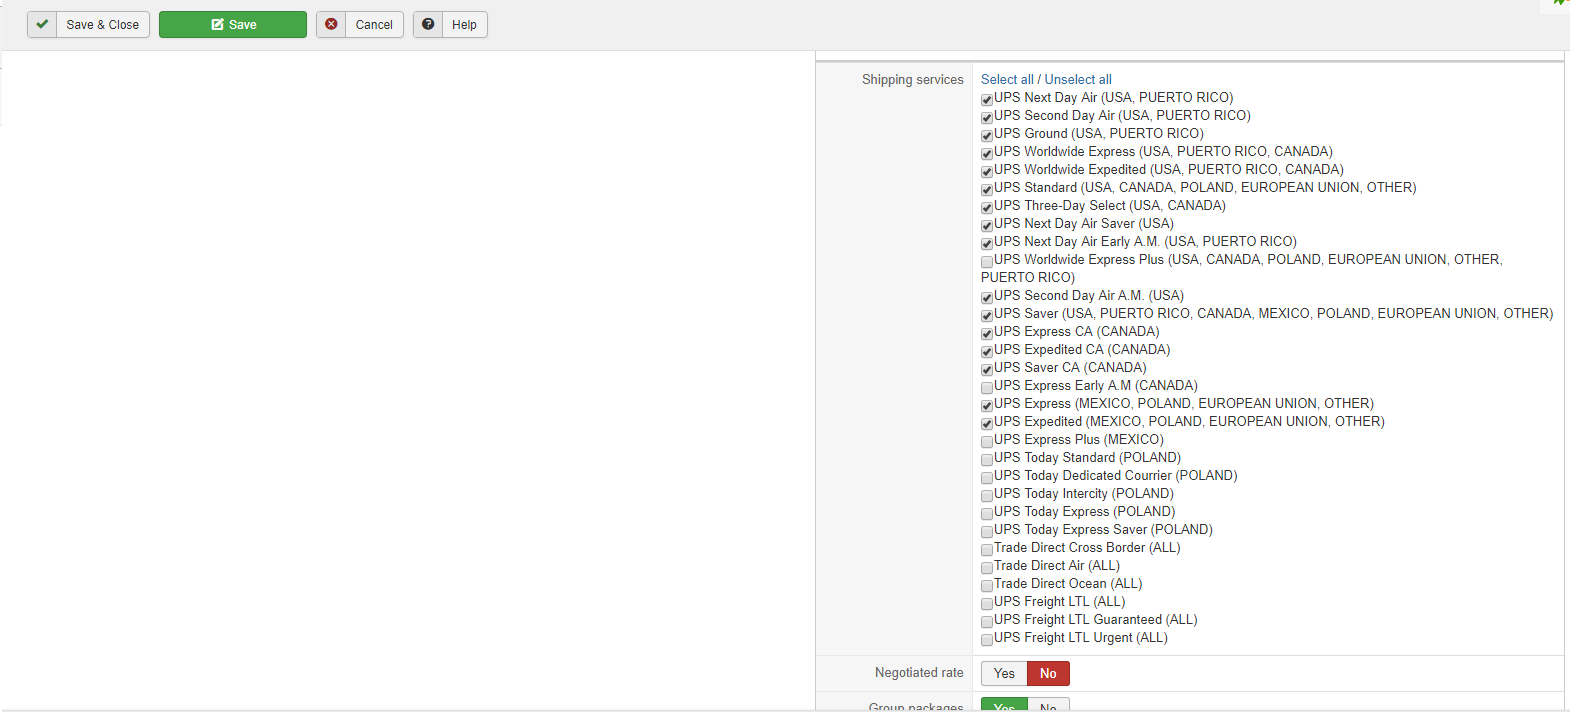Image resolution: width=1570 pixels, height=712 pixels.
Task: Enable UPS Today Standard (POLAND) checkbox
Action: [987, 459]
